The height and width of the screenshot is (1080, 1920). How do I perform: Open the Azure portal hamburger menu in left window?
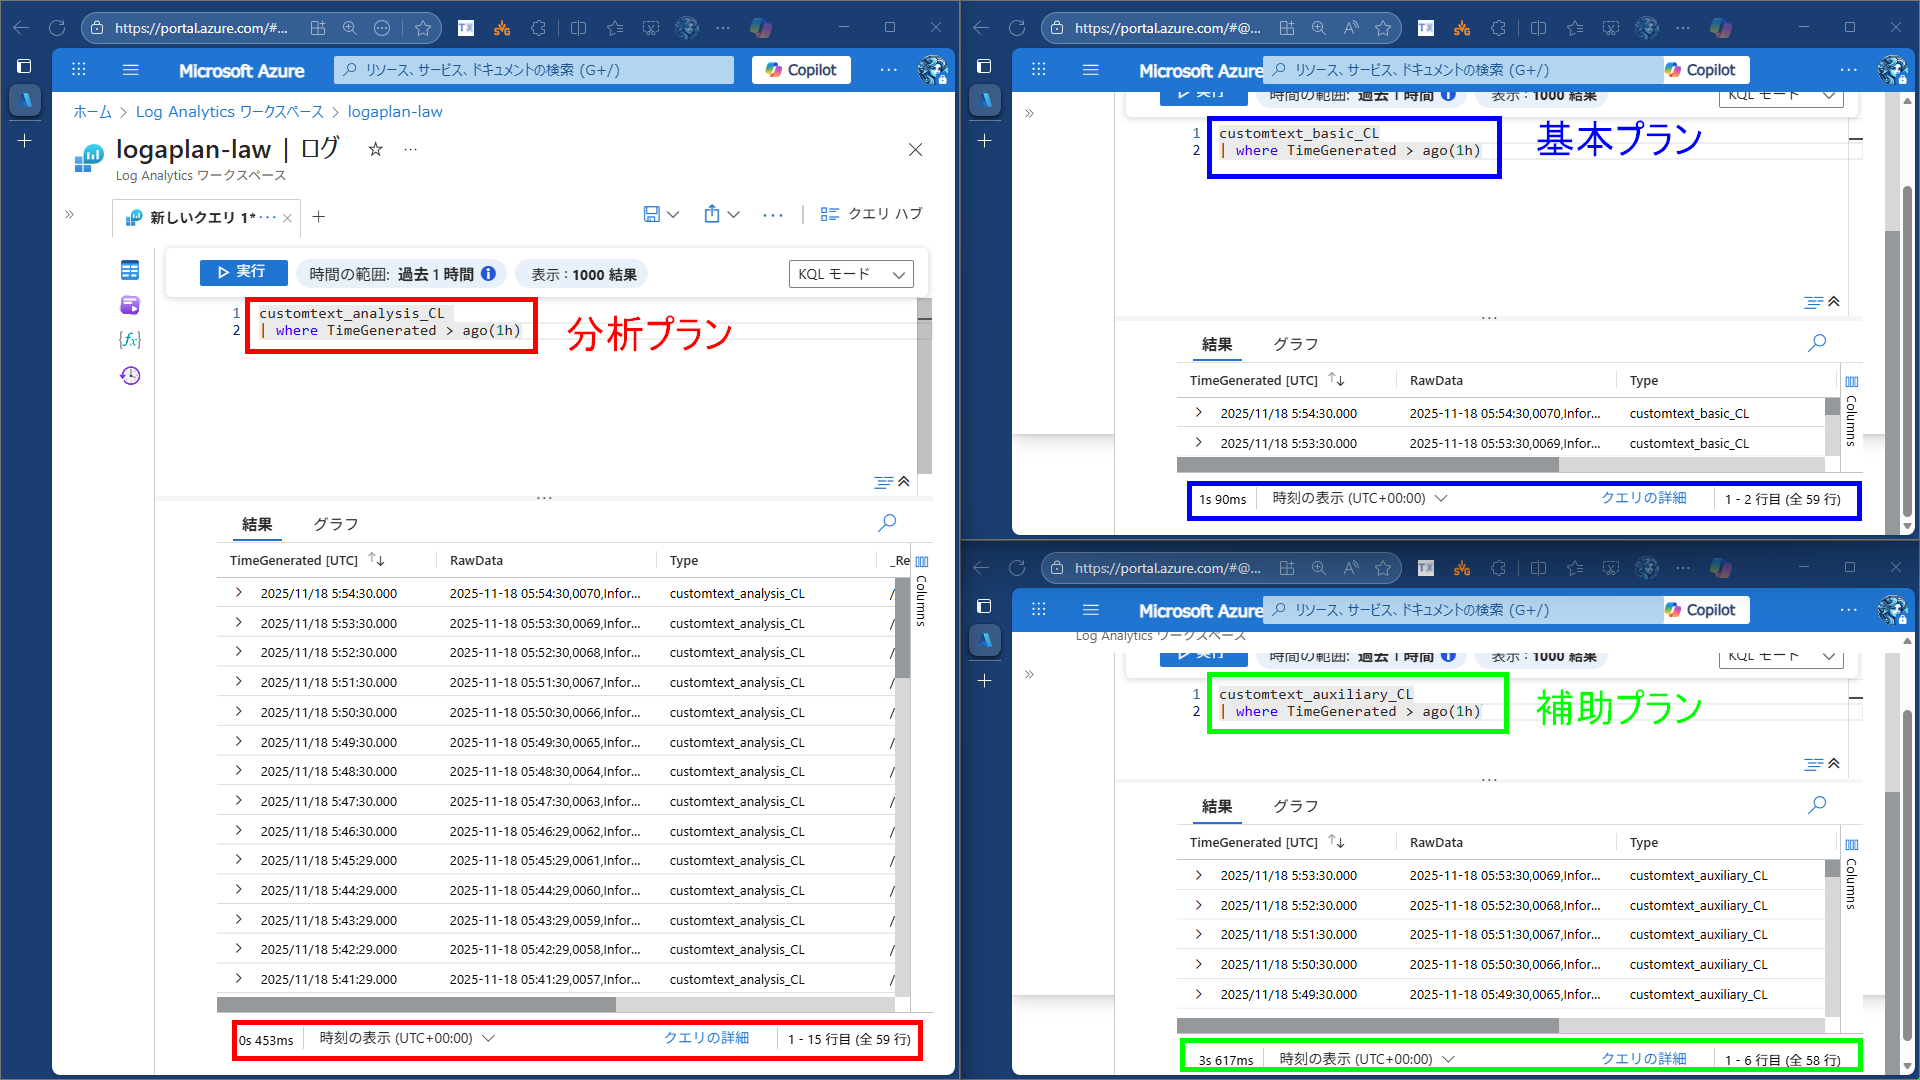tap(130, 70)
